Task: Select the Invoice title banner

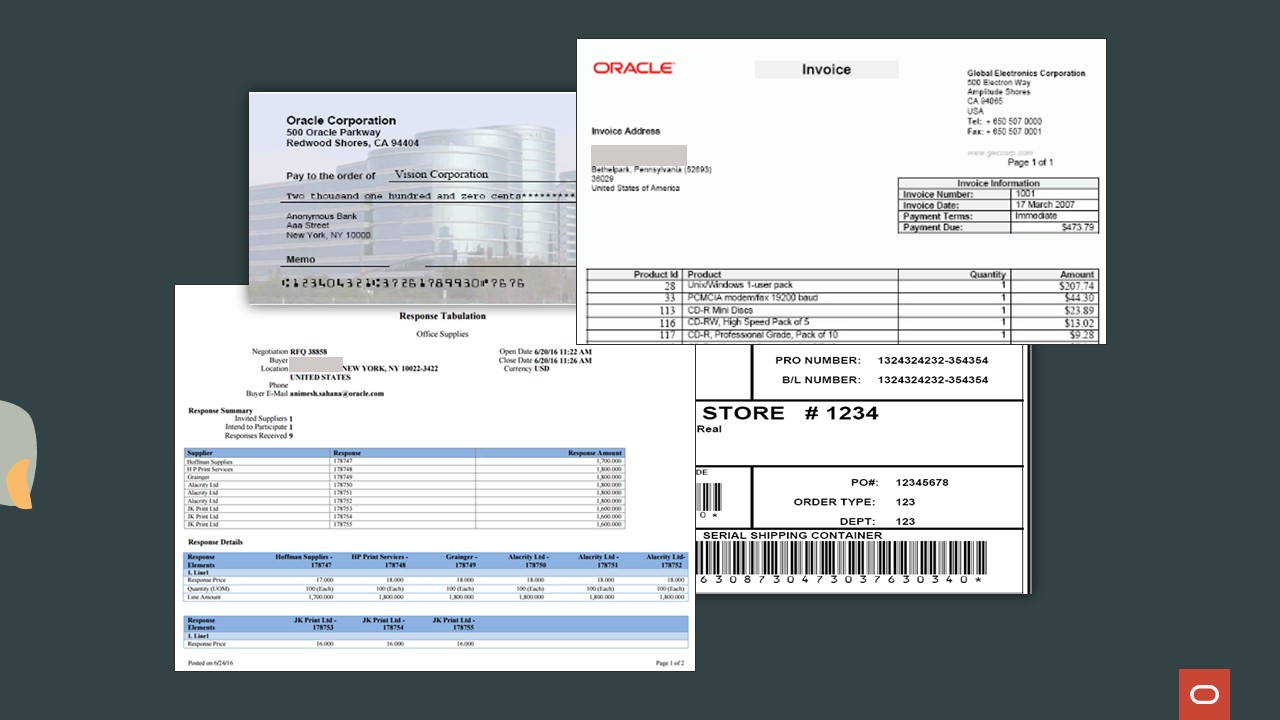Action: pyautogui.click(x=826, y=68)
